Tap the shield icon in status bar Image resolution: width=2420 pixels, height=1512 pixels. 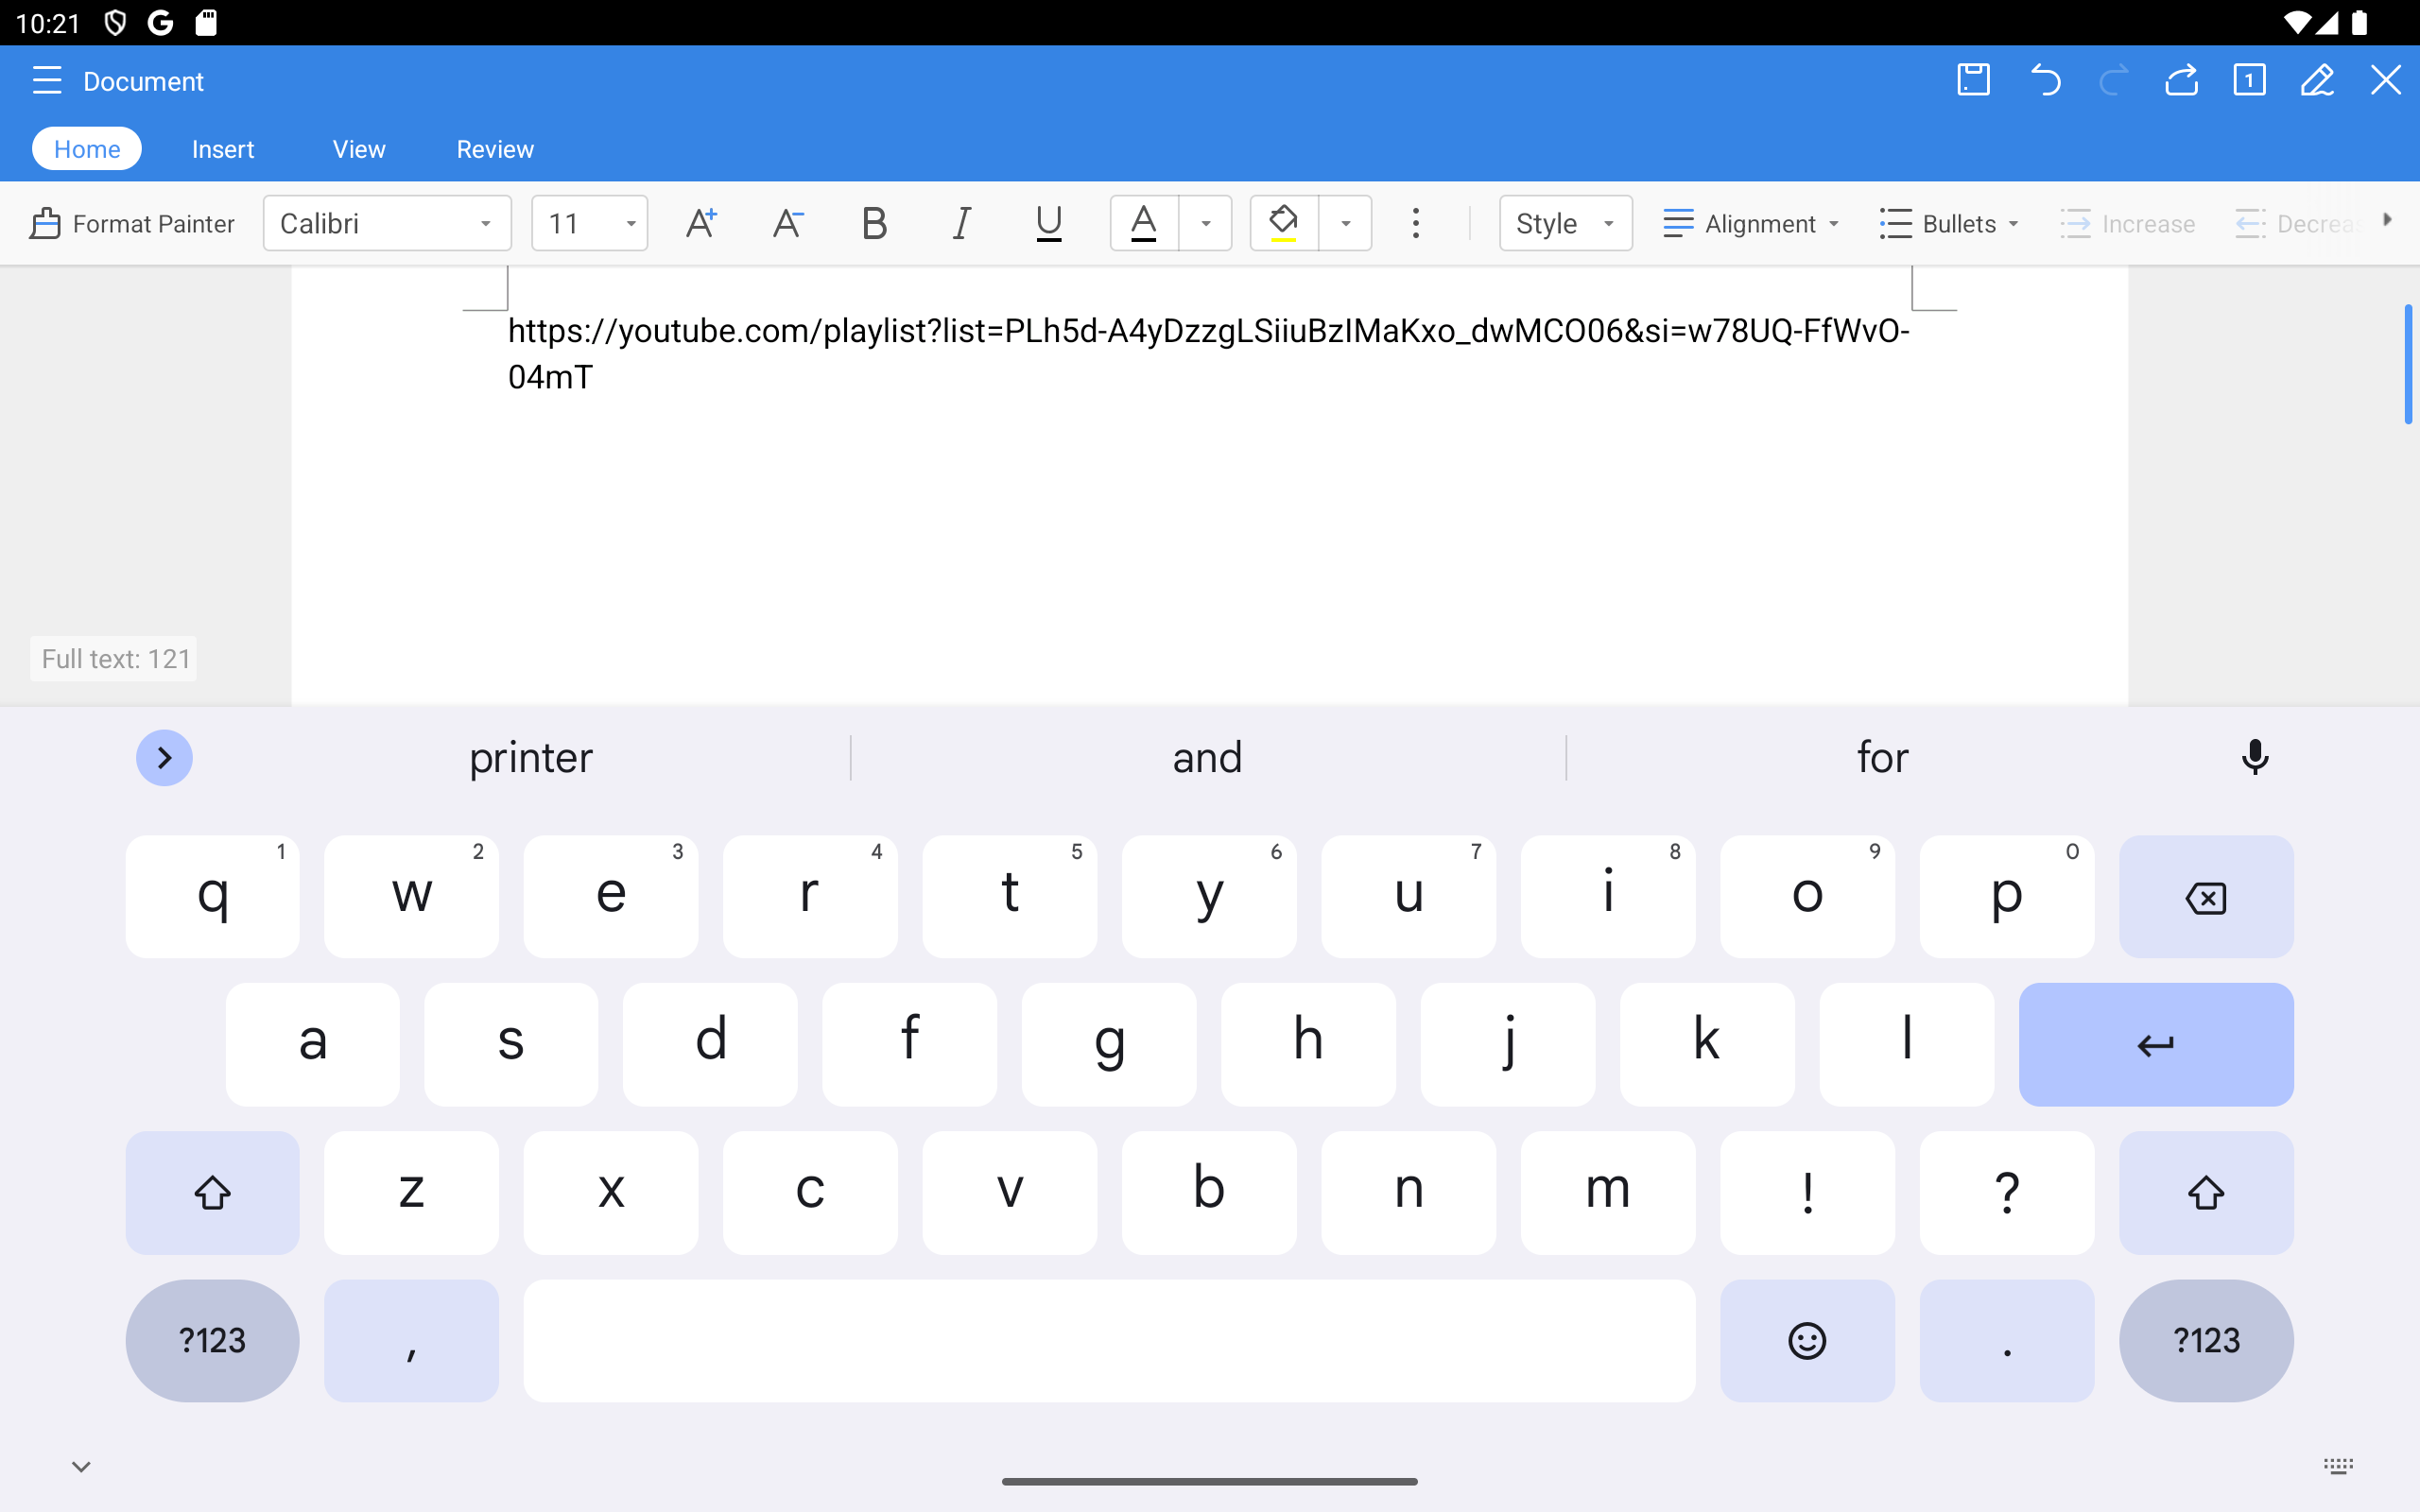(115, 22)
